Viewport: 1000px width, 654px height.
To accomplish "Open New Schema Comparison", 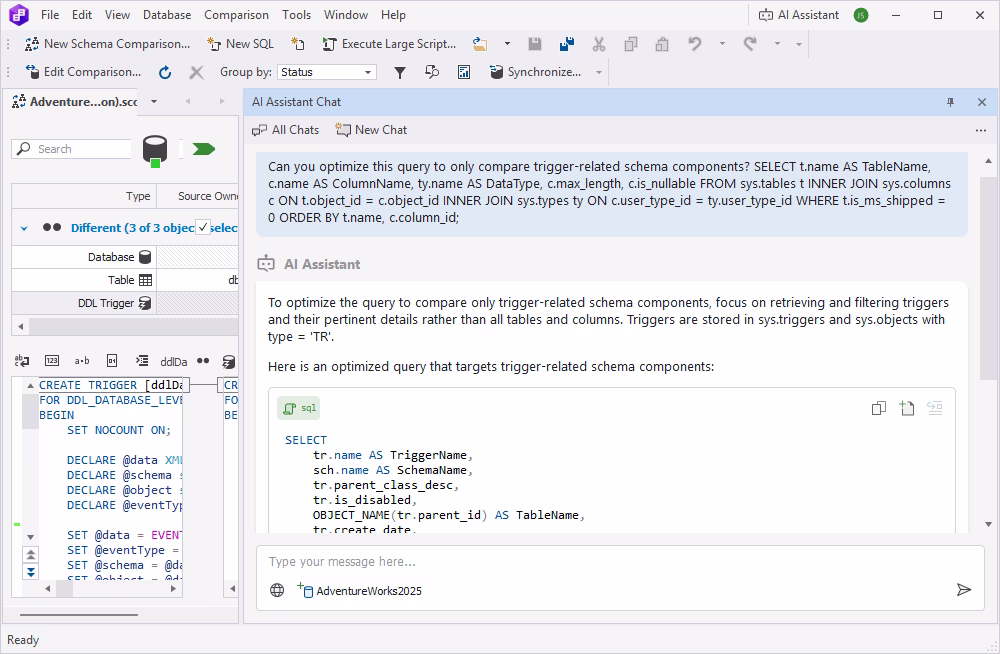I will click(x=107, y=44).
